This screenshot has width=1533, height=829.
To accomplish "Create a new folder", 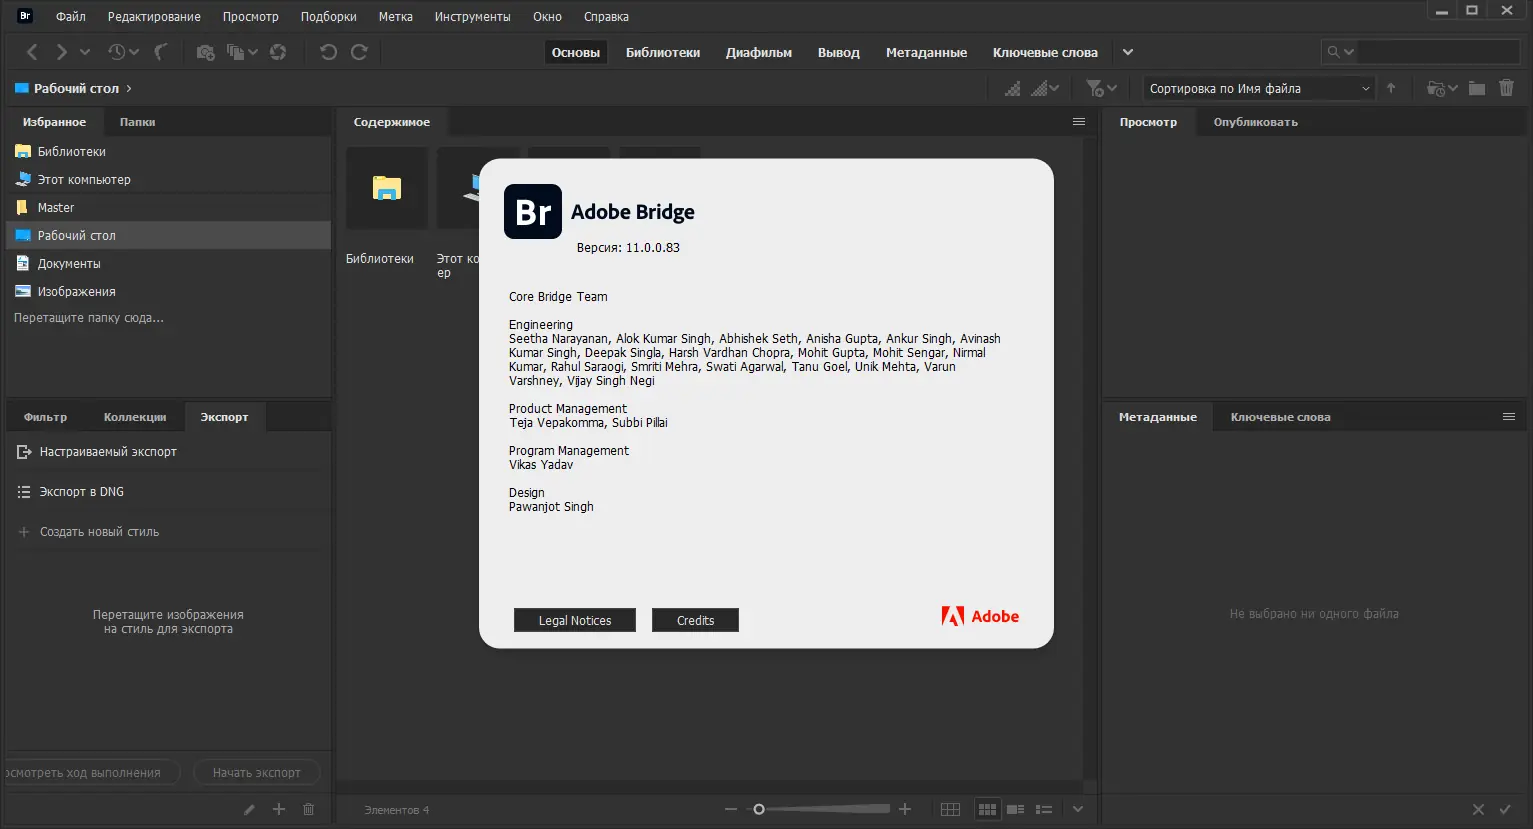I will click(1477, 88).
